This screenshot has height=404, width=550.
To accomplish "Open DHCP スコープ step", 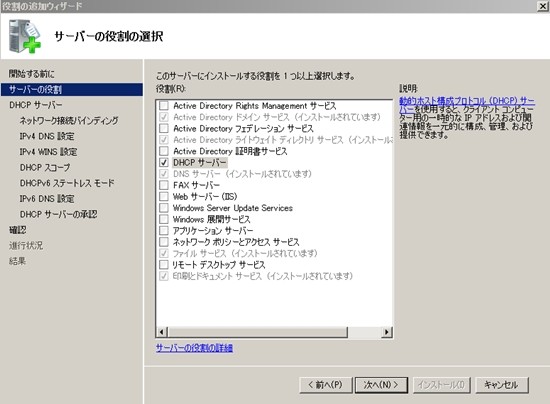I will [45, 168].
